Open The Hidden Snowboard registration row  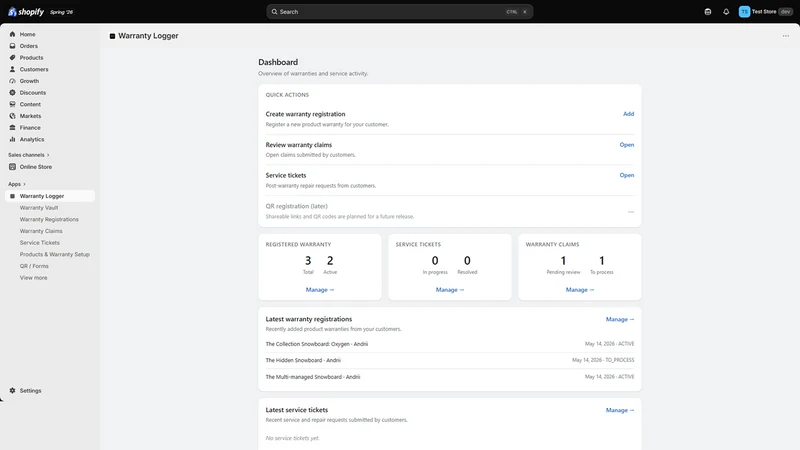(449, 360)
